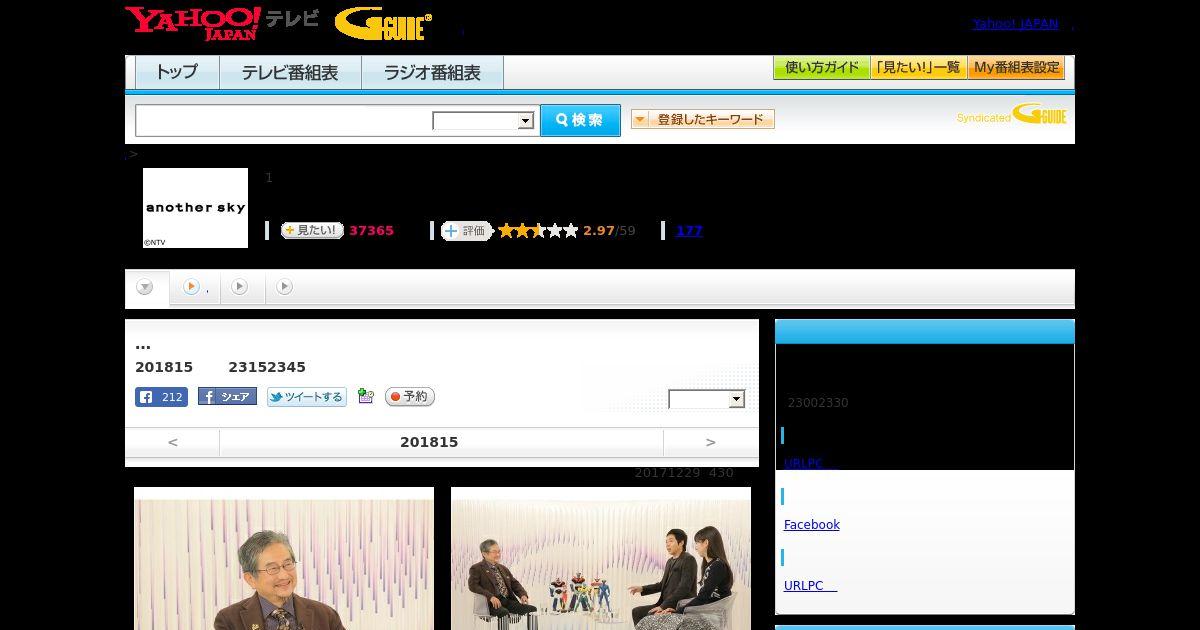The image size is (1200, 630).
Task: Select the tab with orange play icon
Action: point(194,287)
